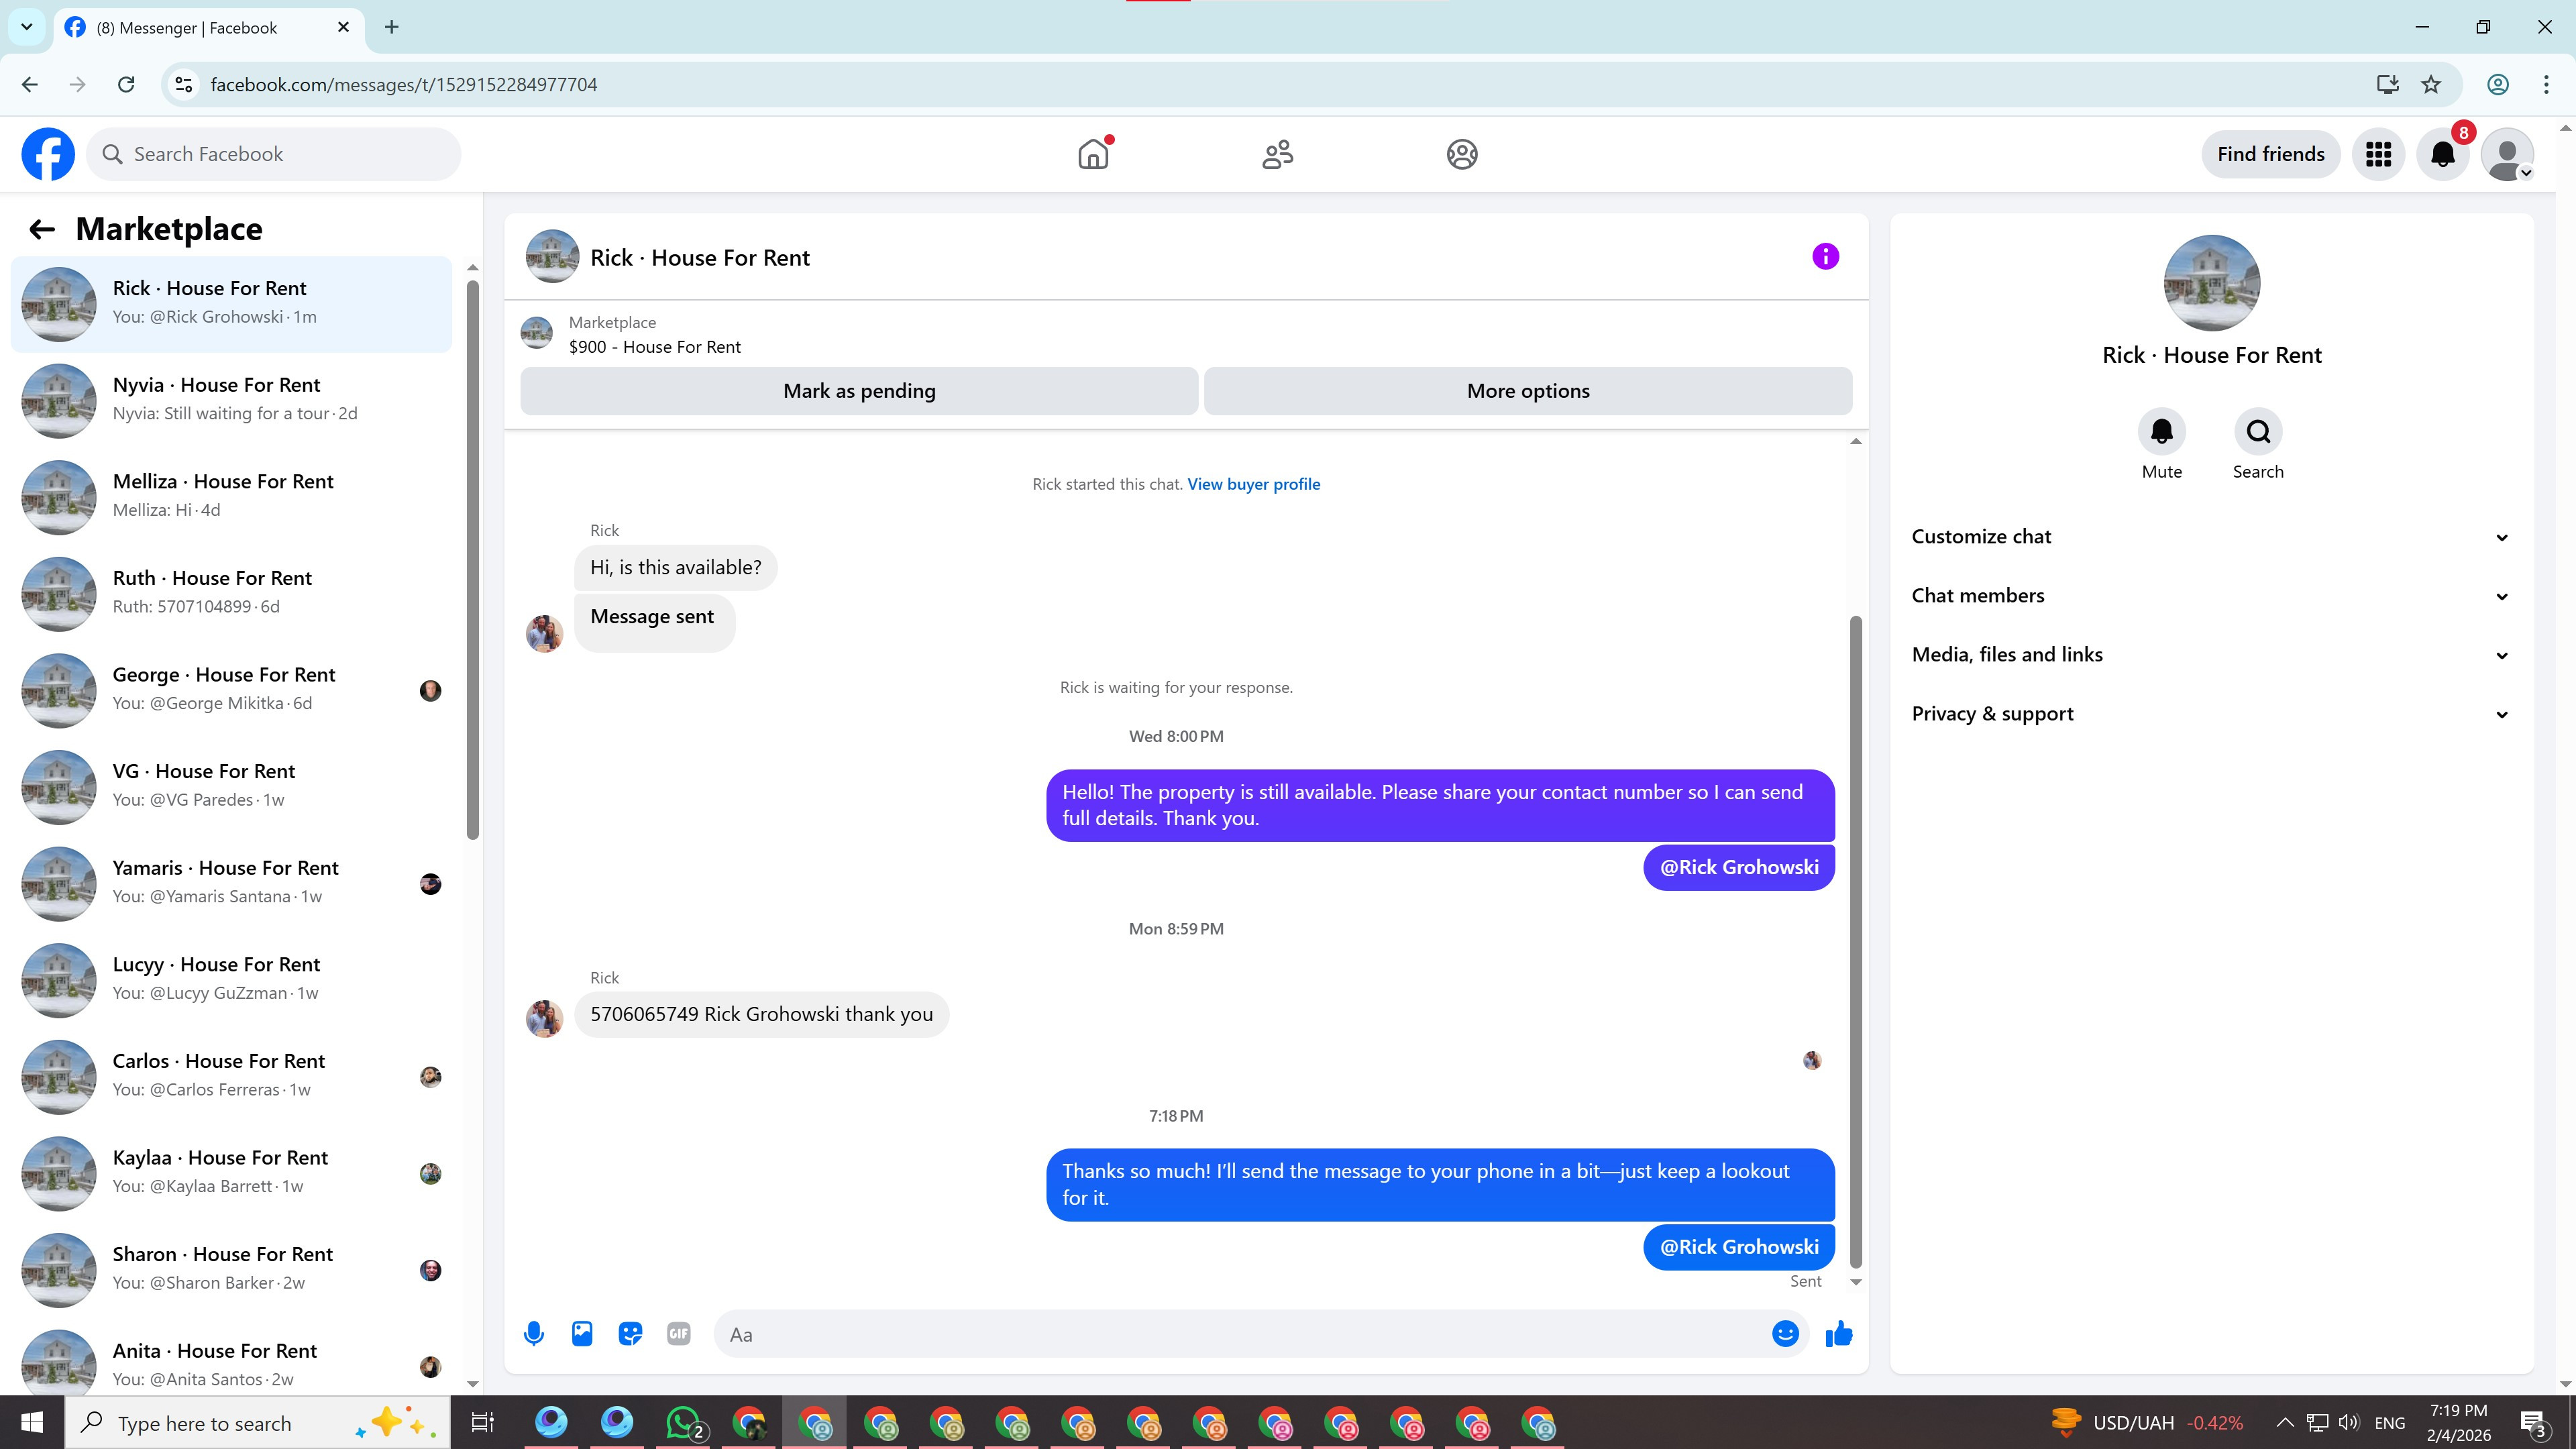
Task: Click Mark as pending button
Action: coord(859,391)
